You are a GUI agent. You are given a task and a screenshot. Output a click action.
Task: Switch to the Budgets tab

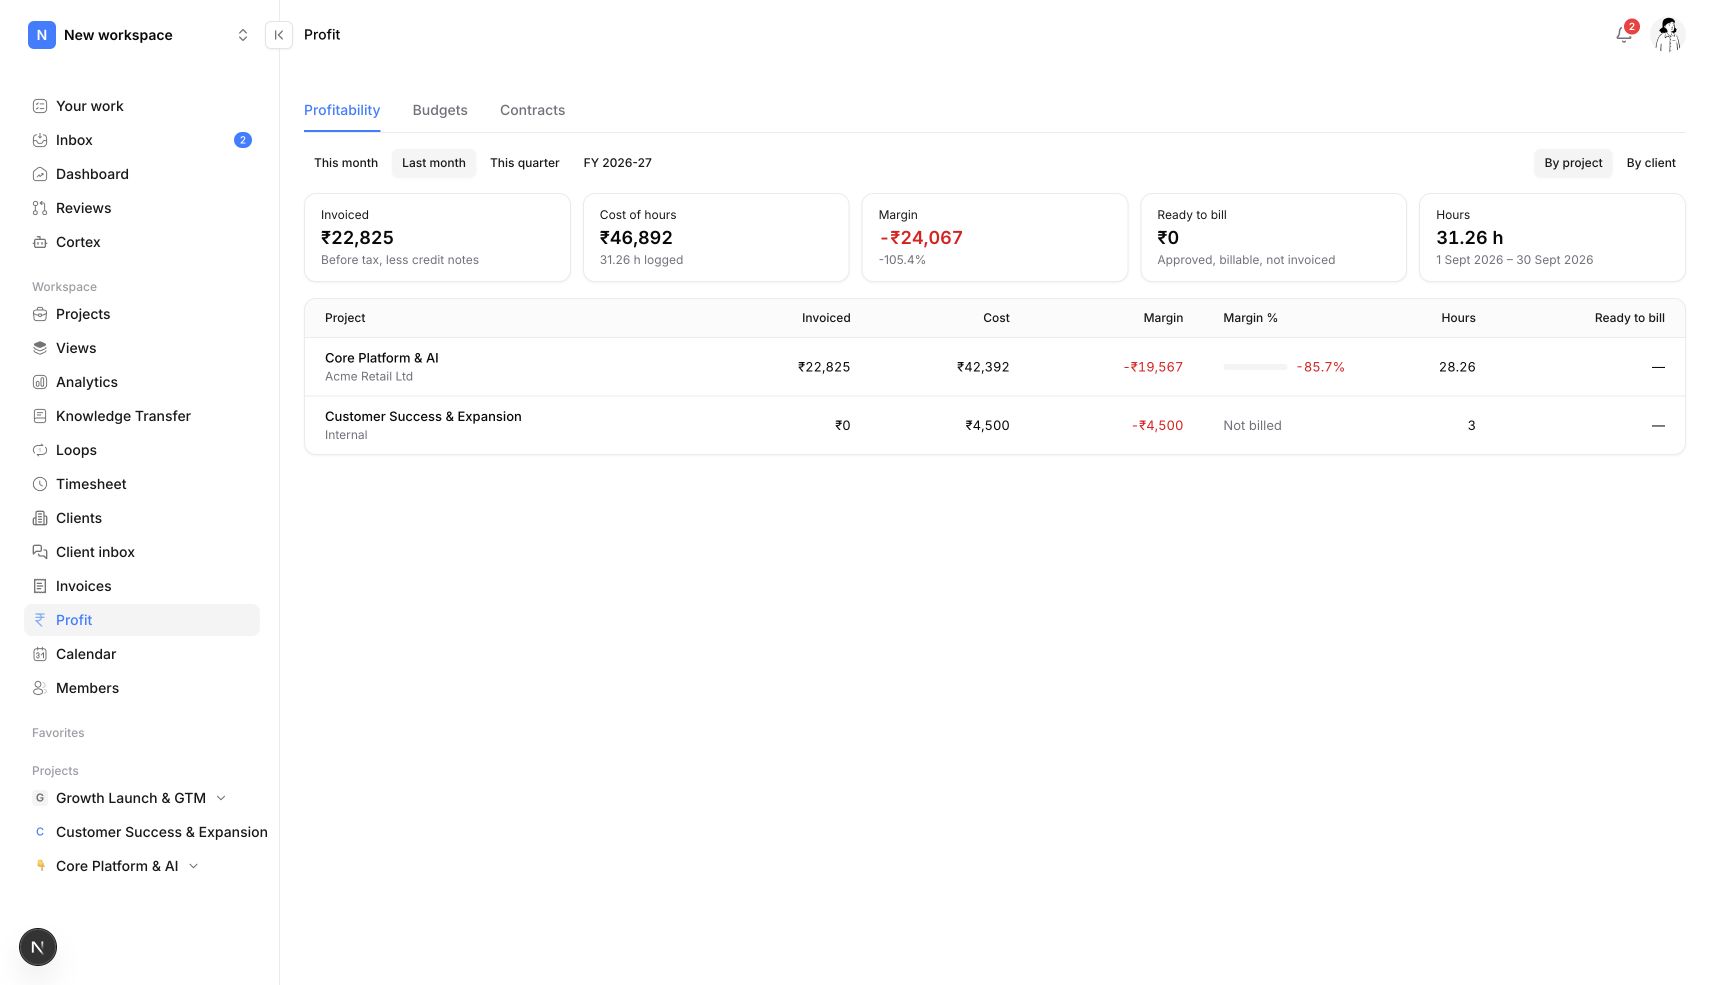(x=440, y=110)
